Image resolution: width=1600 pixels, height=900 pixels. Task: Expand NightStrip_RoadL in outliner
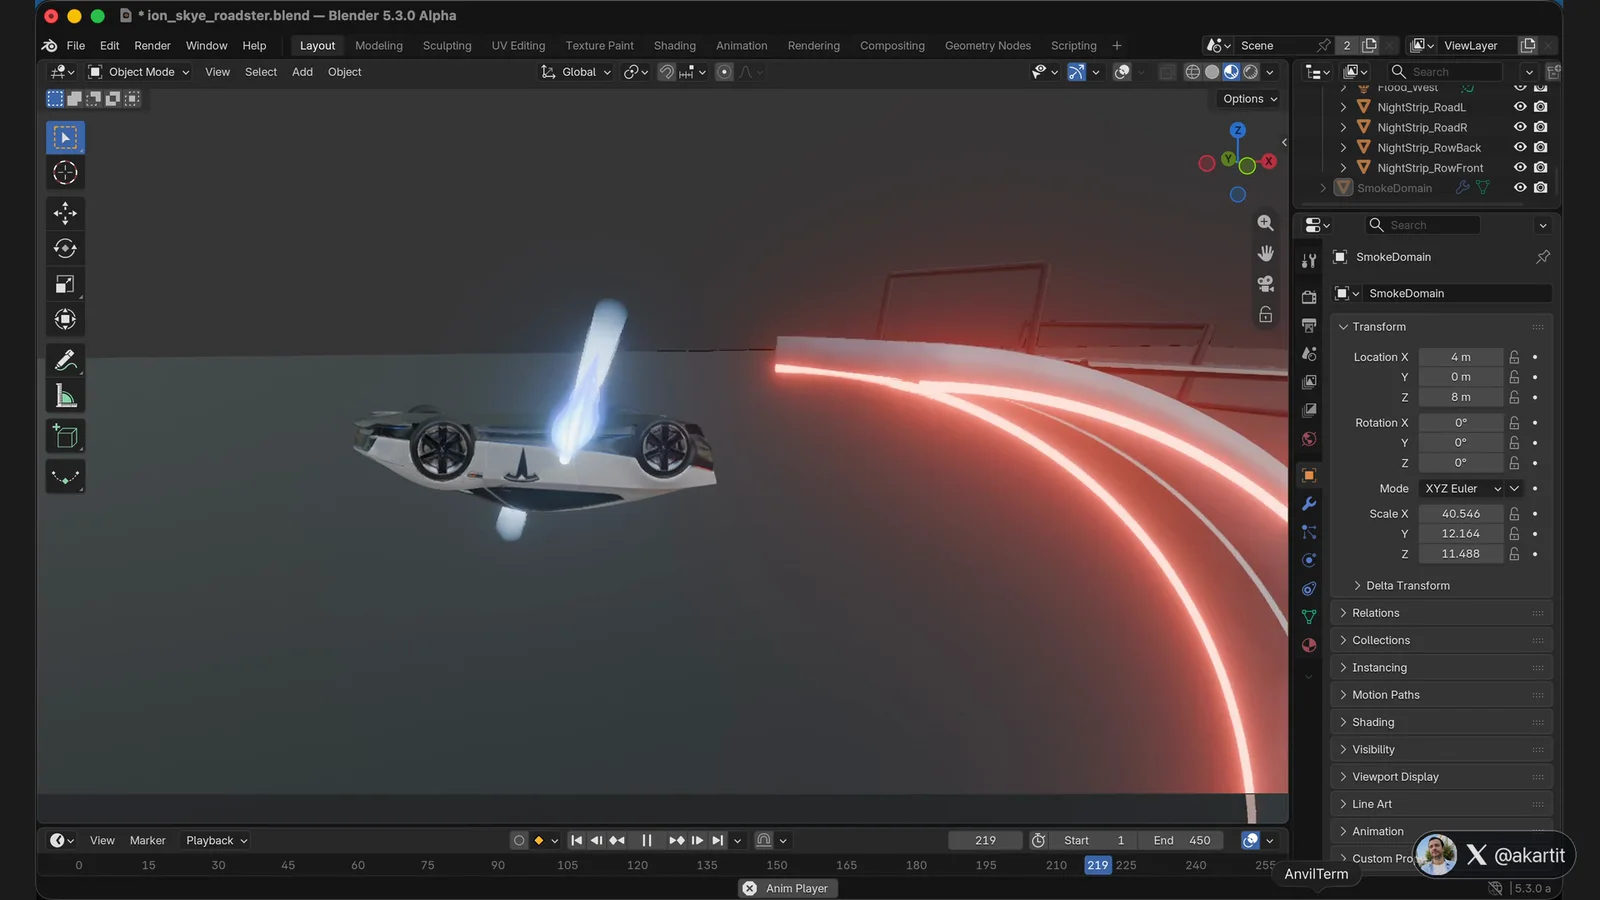(1343, 107)
